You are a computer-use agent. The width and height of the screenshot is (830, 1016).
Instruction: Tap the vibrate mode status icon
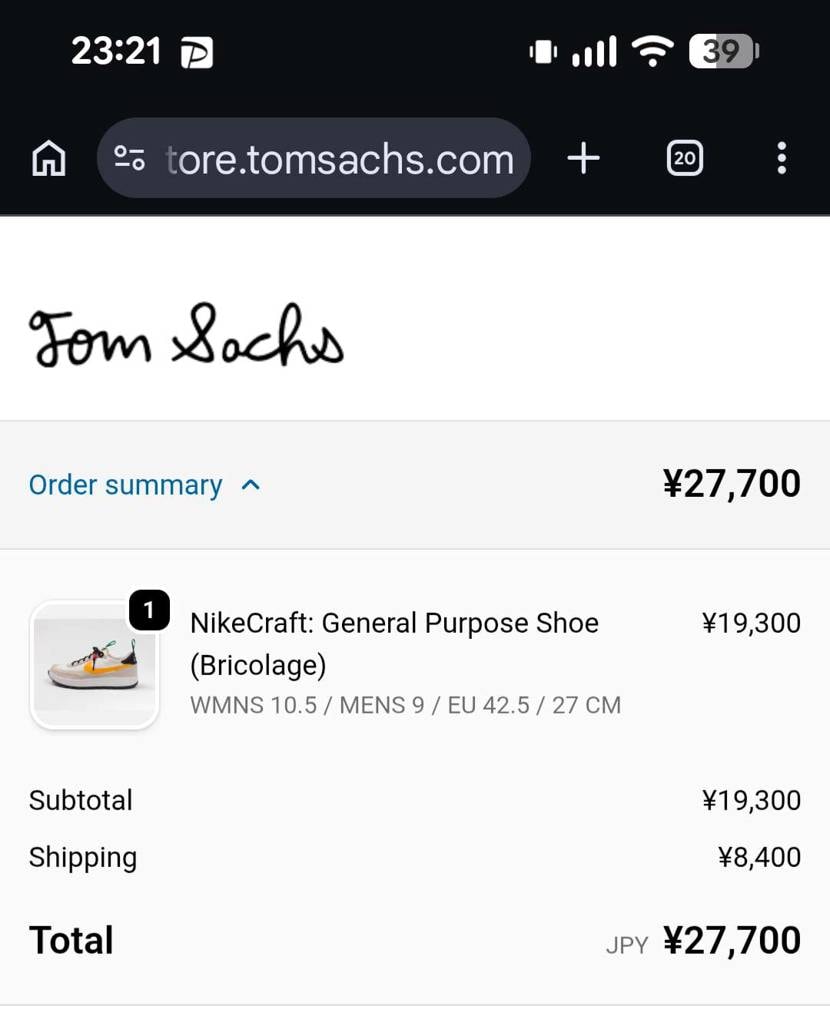pos(542,51)
